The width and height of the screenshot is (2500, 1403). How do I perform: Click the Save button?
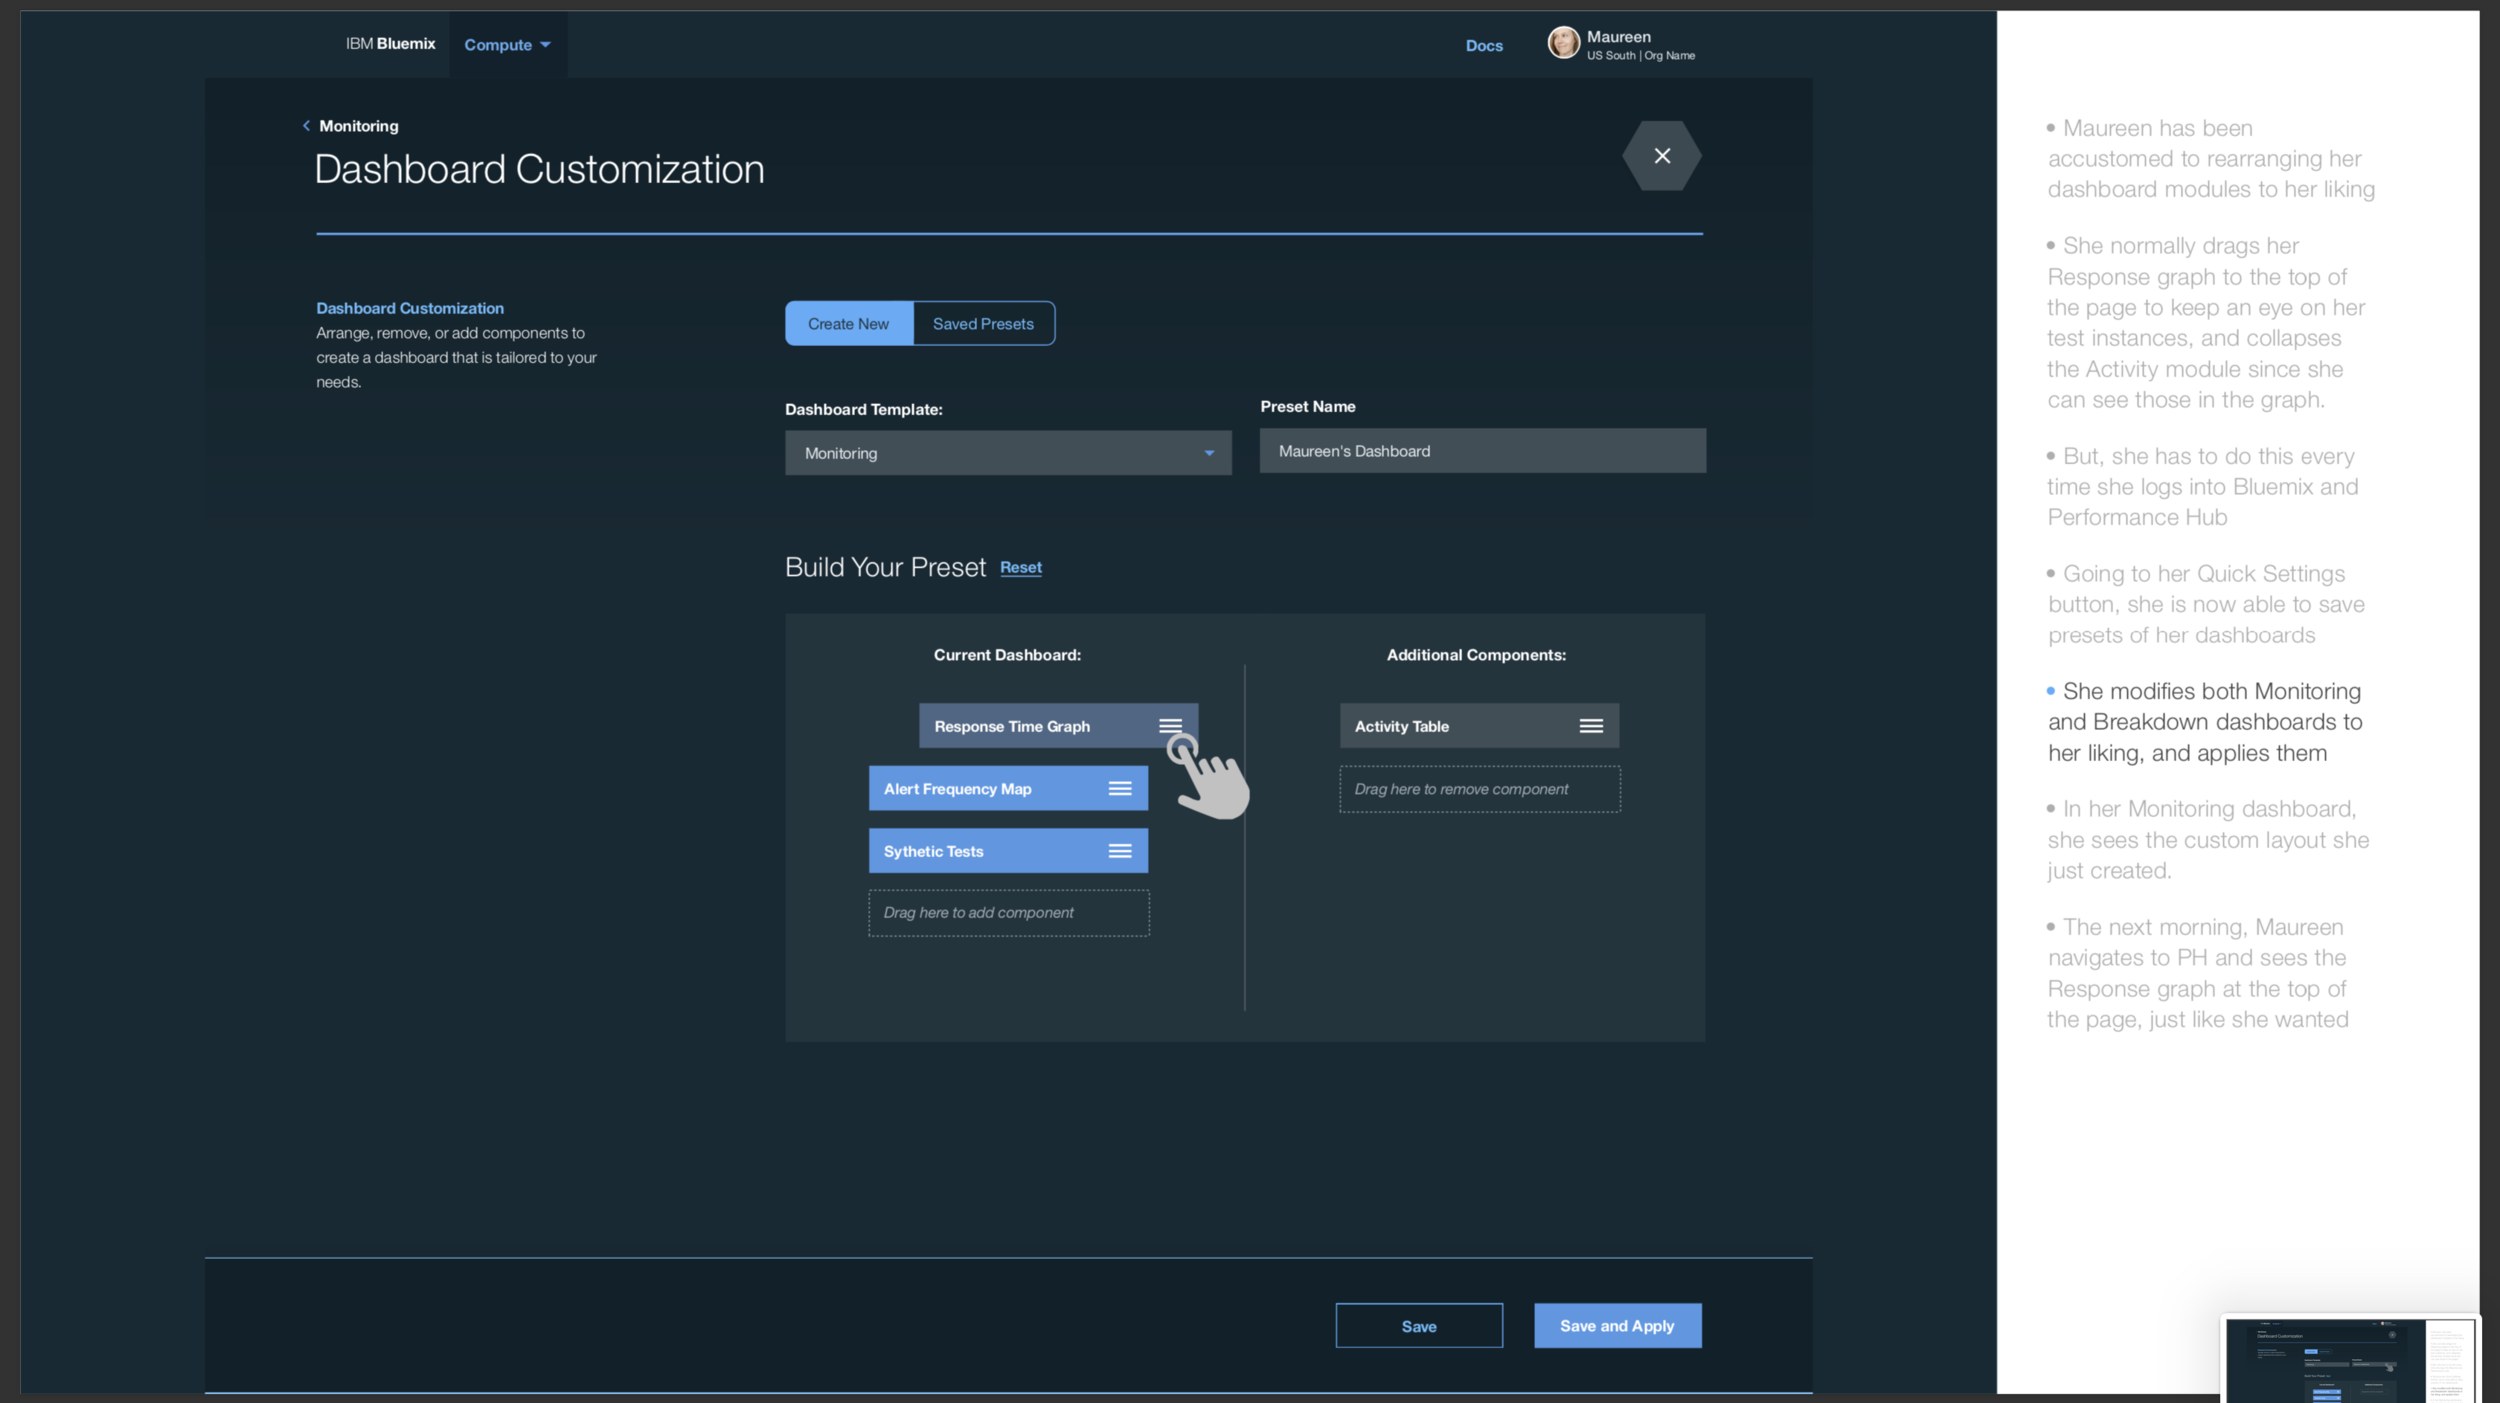click(x=1418, y=1326)
